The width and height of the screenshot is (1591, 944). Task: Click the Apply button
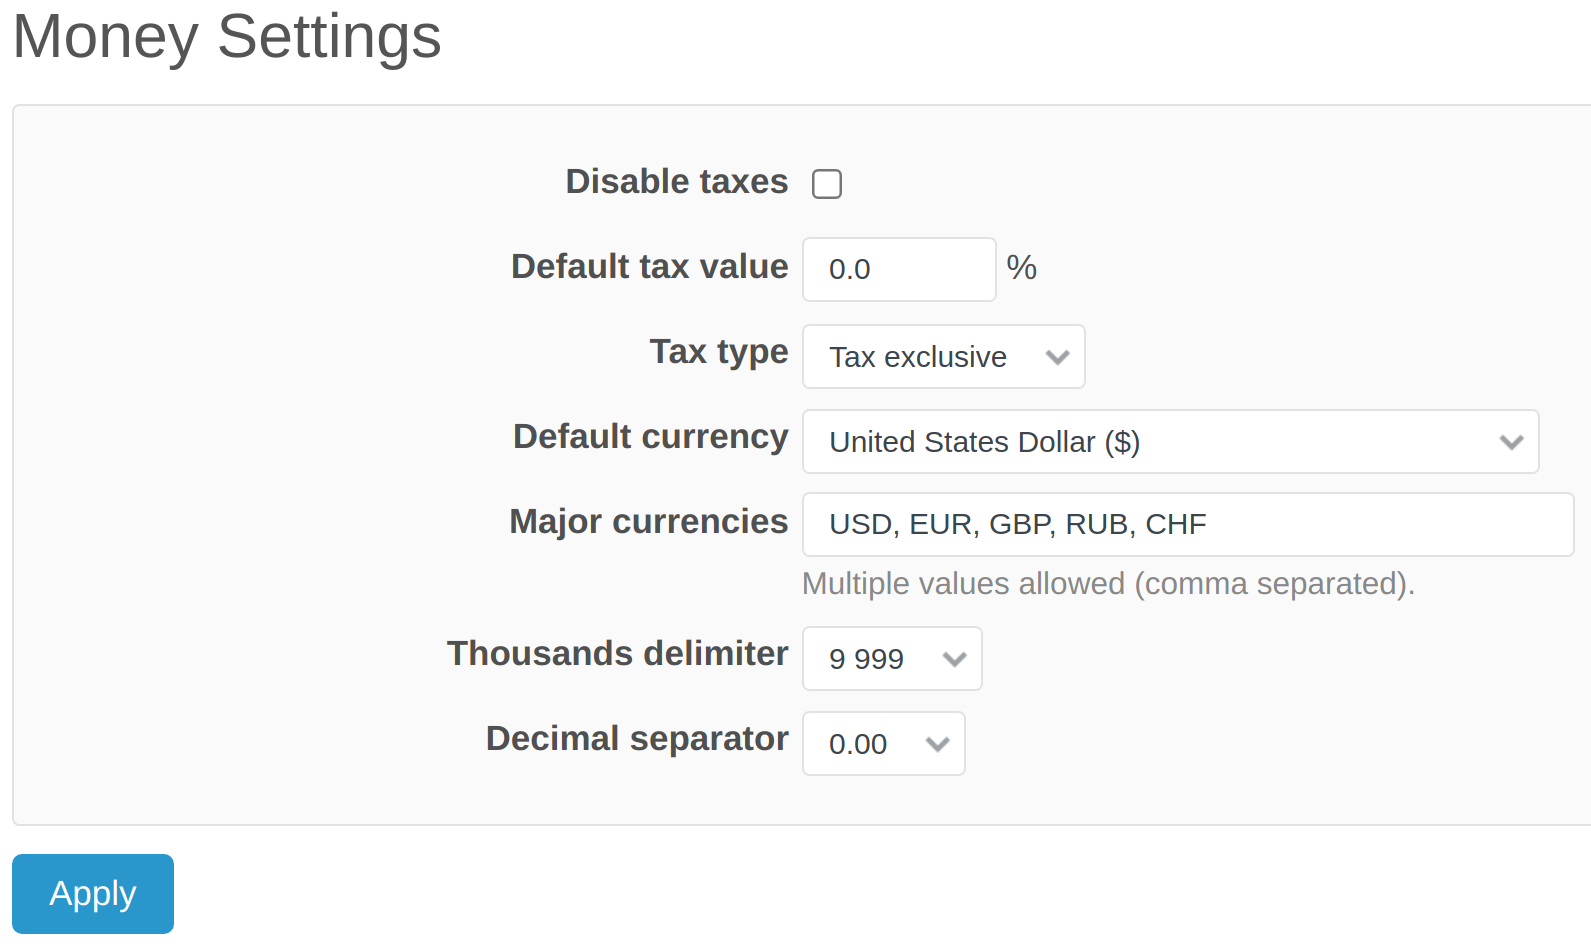point(92,893)
